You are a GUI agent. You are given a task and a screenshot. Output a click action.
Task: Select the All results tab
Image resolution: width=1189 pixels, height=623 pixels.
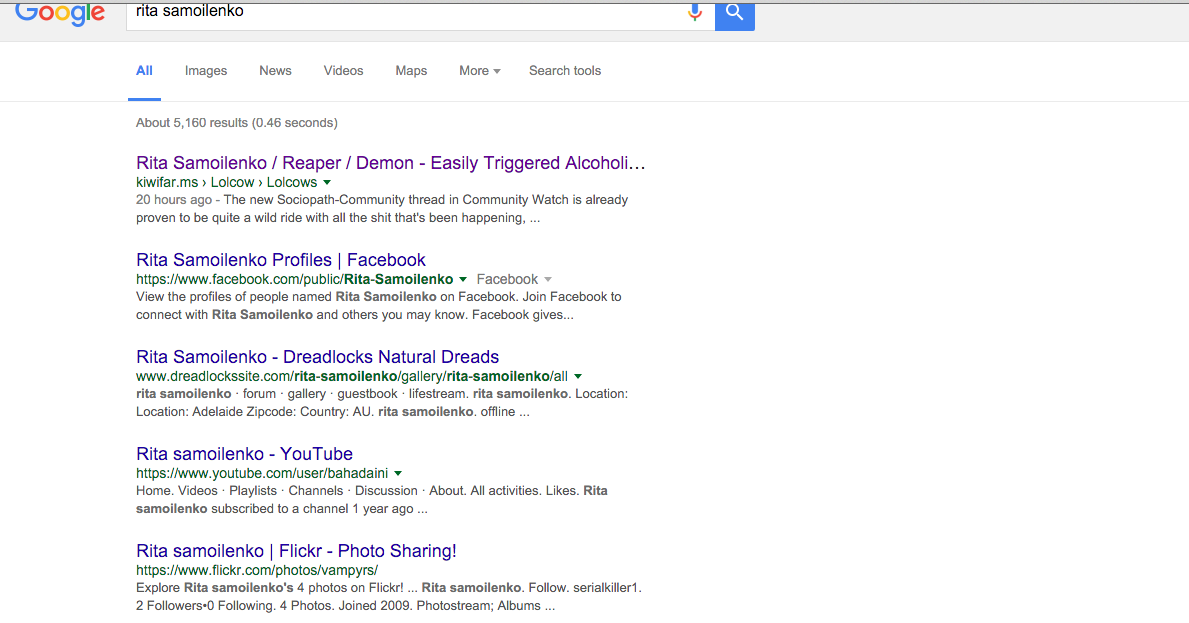click(x=144, y=70)
